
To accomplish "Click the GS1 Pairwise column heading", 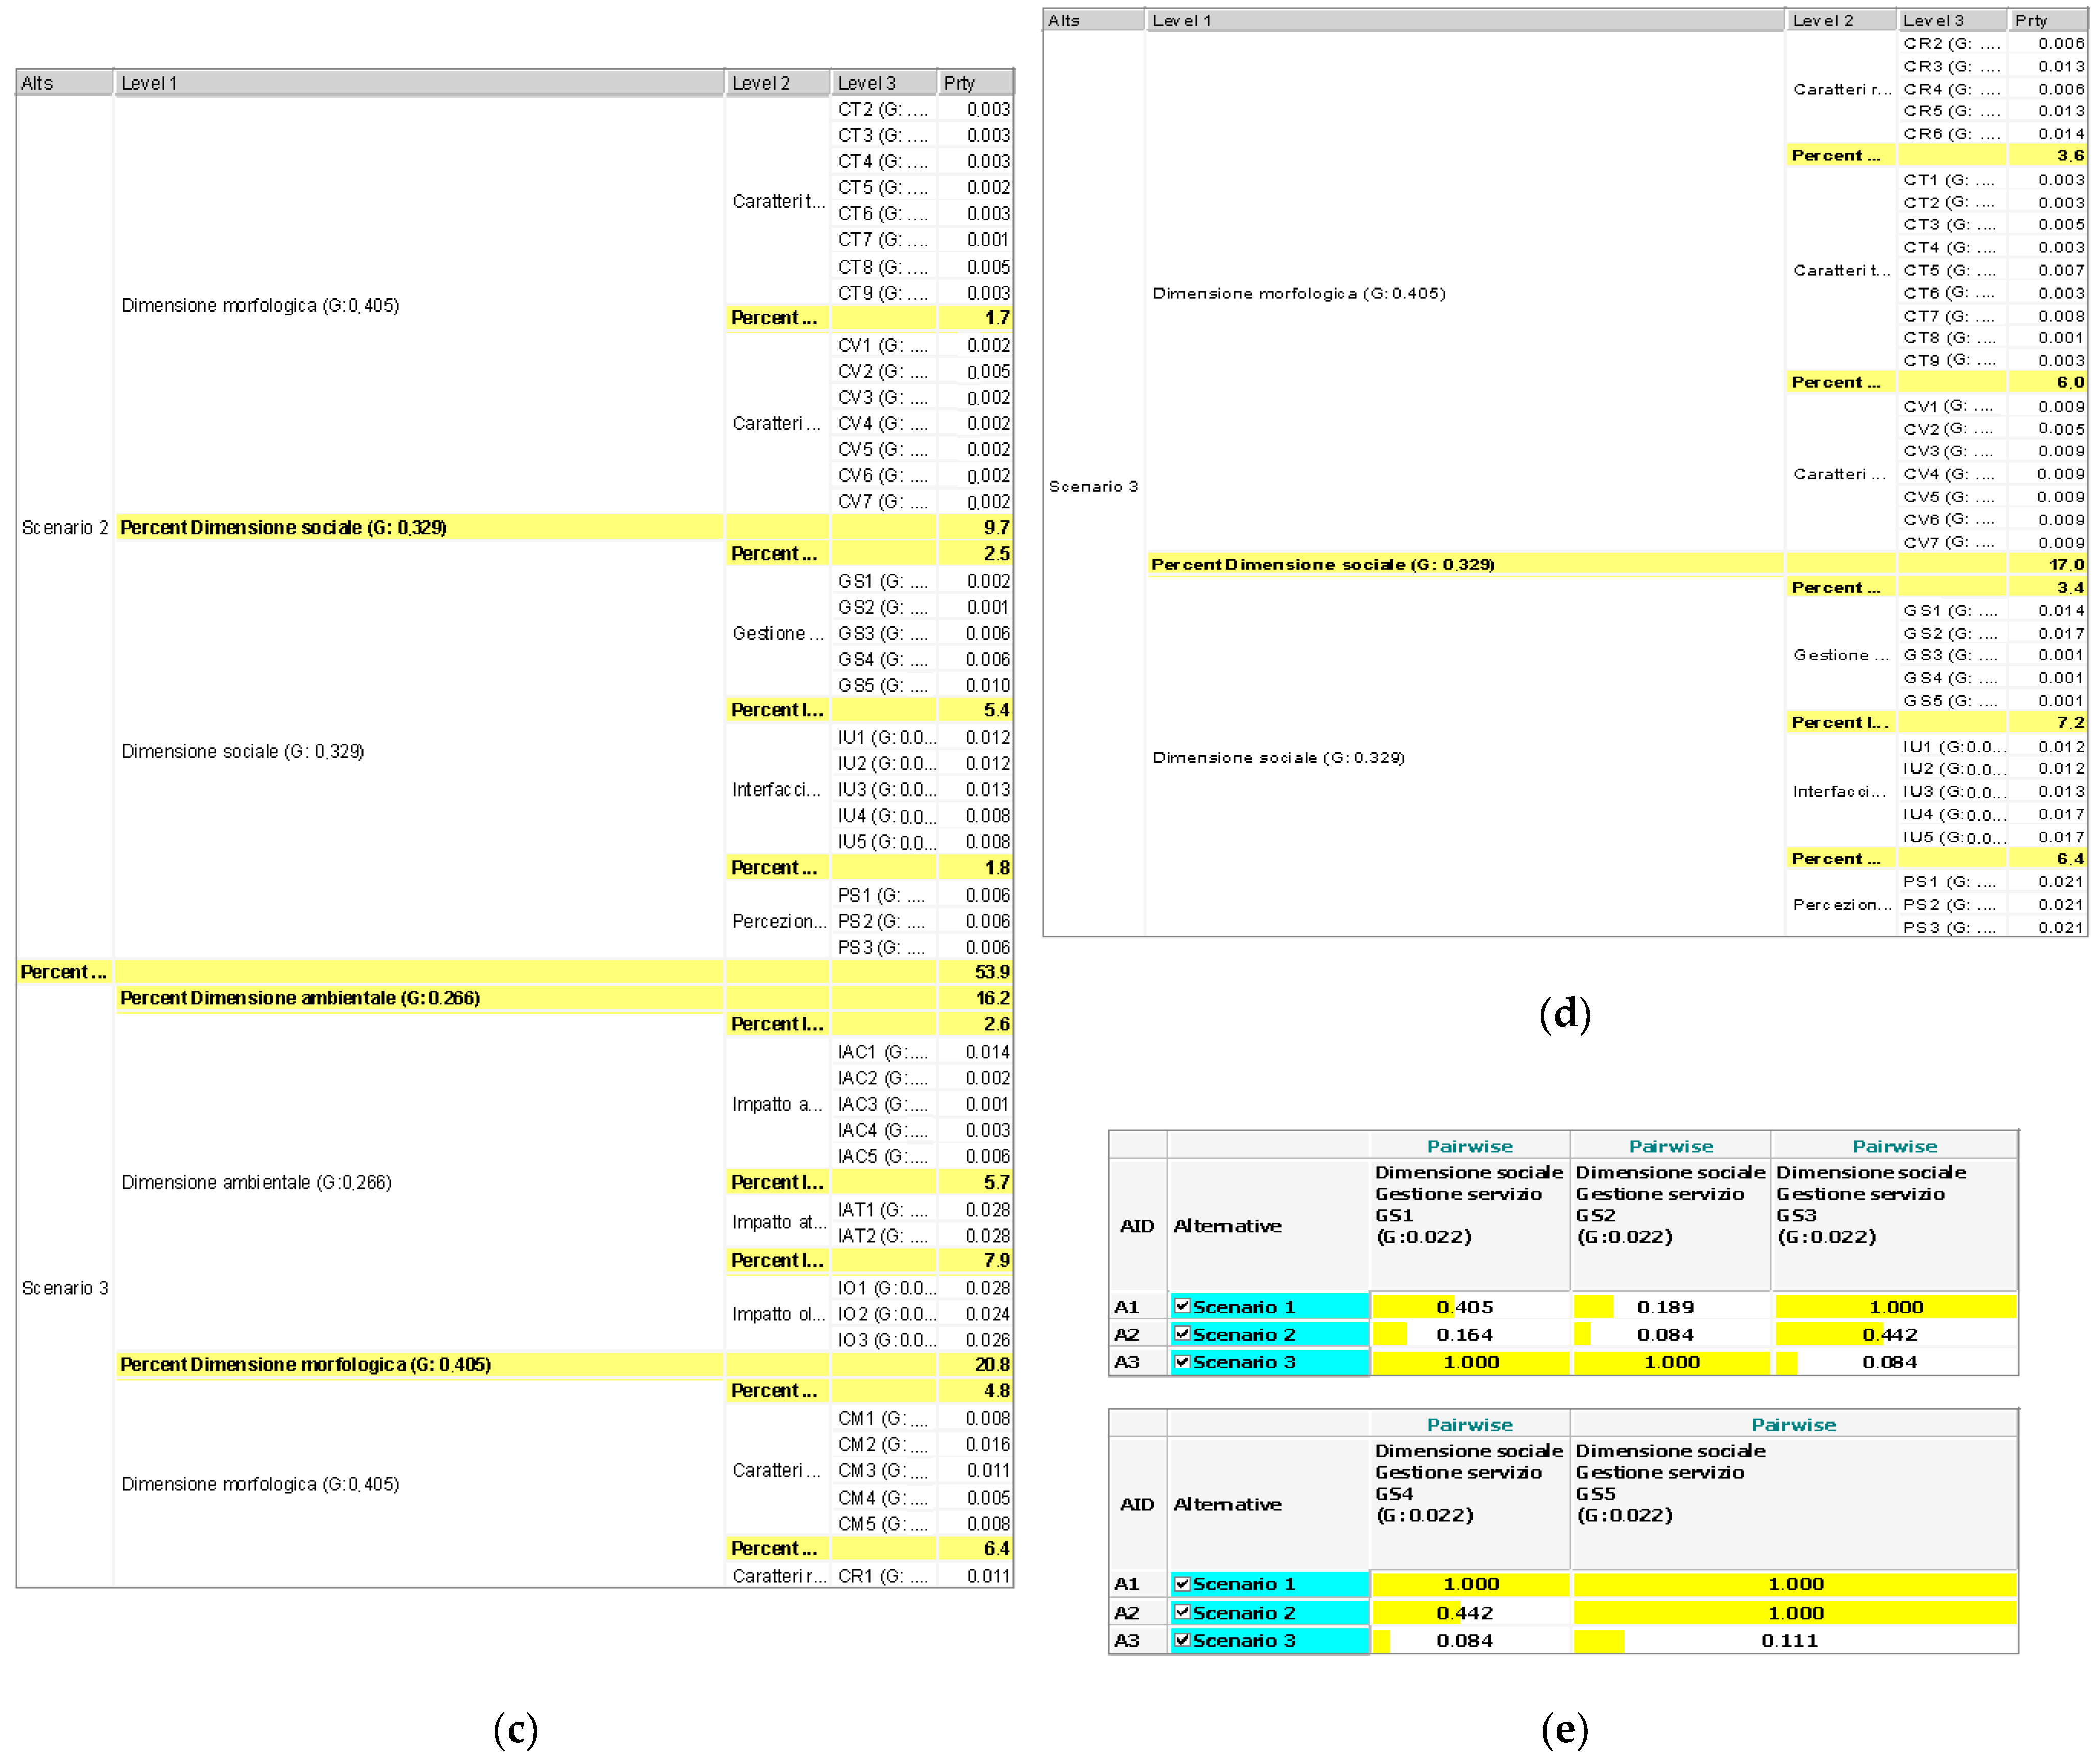I will pos(1469,1146).
